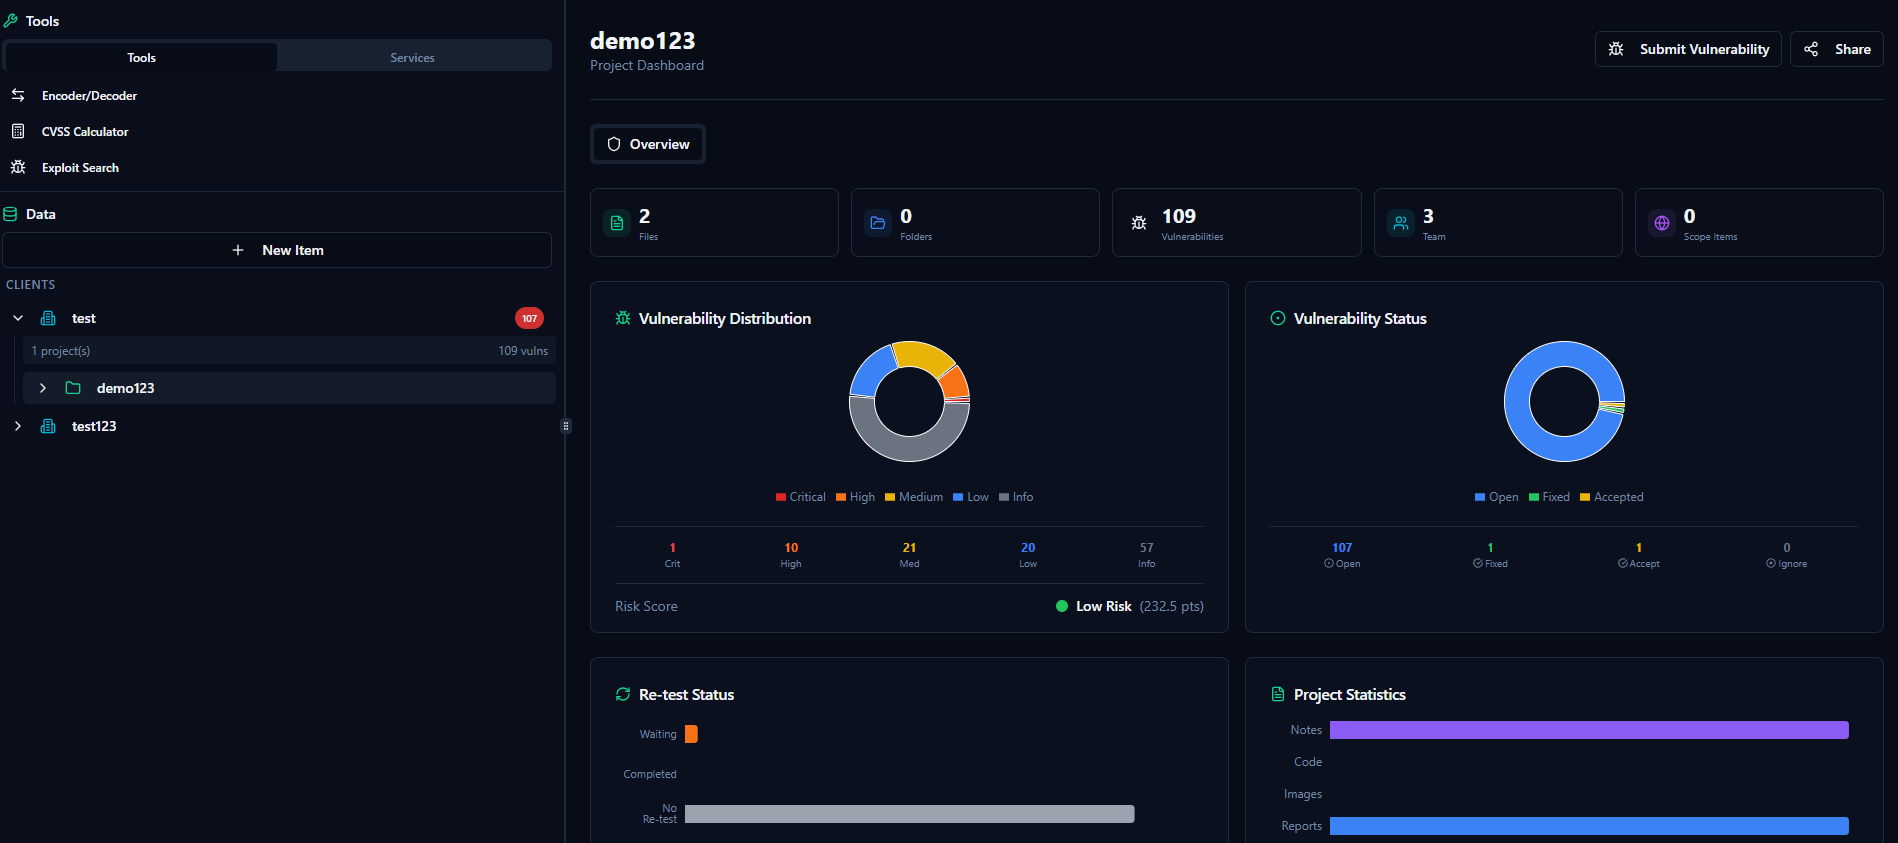Select the test123 client row

pyautogui.click(x=278, y=426)
